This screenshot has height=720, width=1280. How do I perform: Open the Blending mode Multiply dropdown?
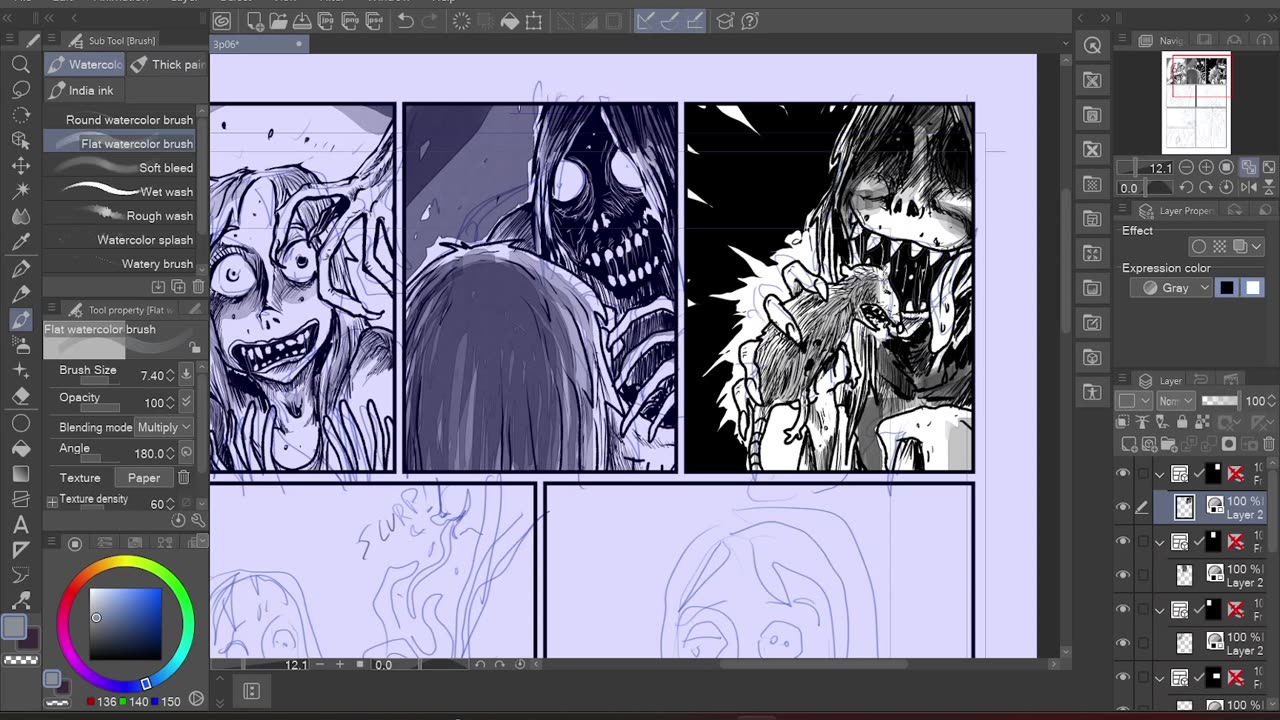(x=165, y=427)
